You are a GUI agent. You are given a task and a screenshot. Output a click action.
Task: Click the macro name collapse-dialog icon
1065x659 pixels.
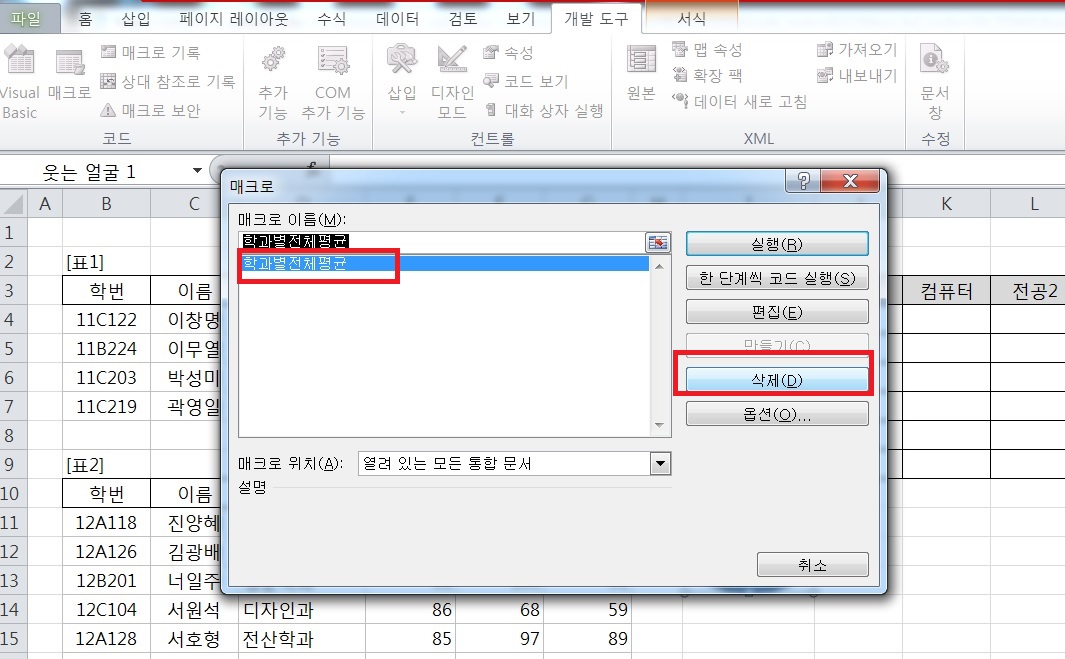658,241
